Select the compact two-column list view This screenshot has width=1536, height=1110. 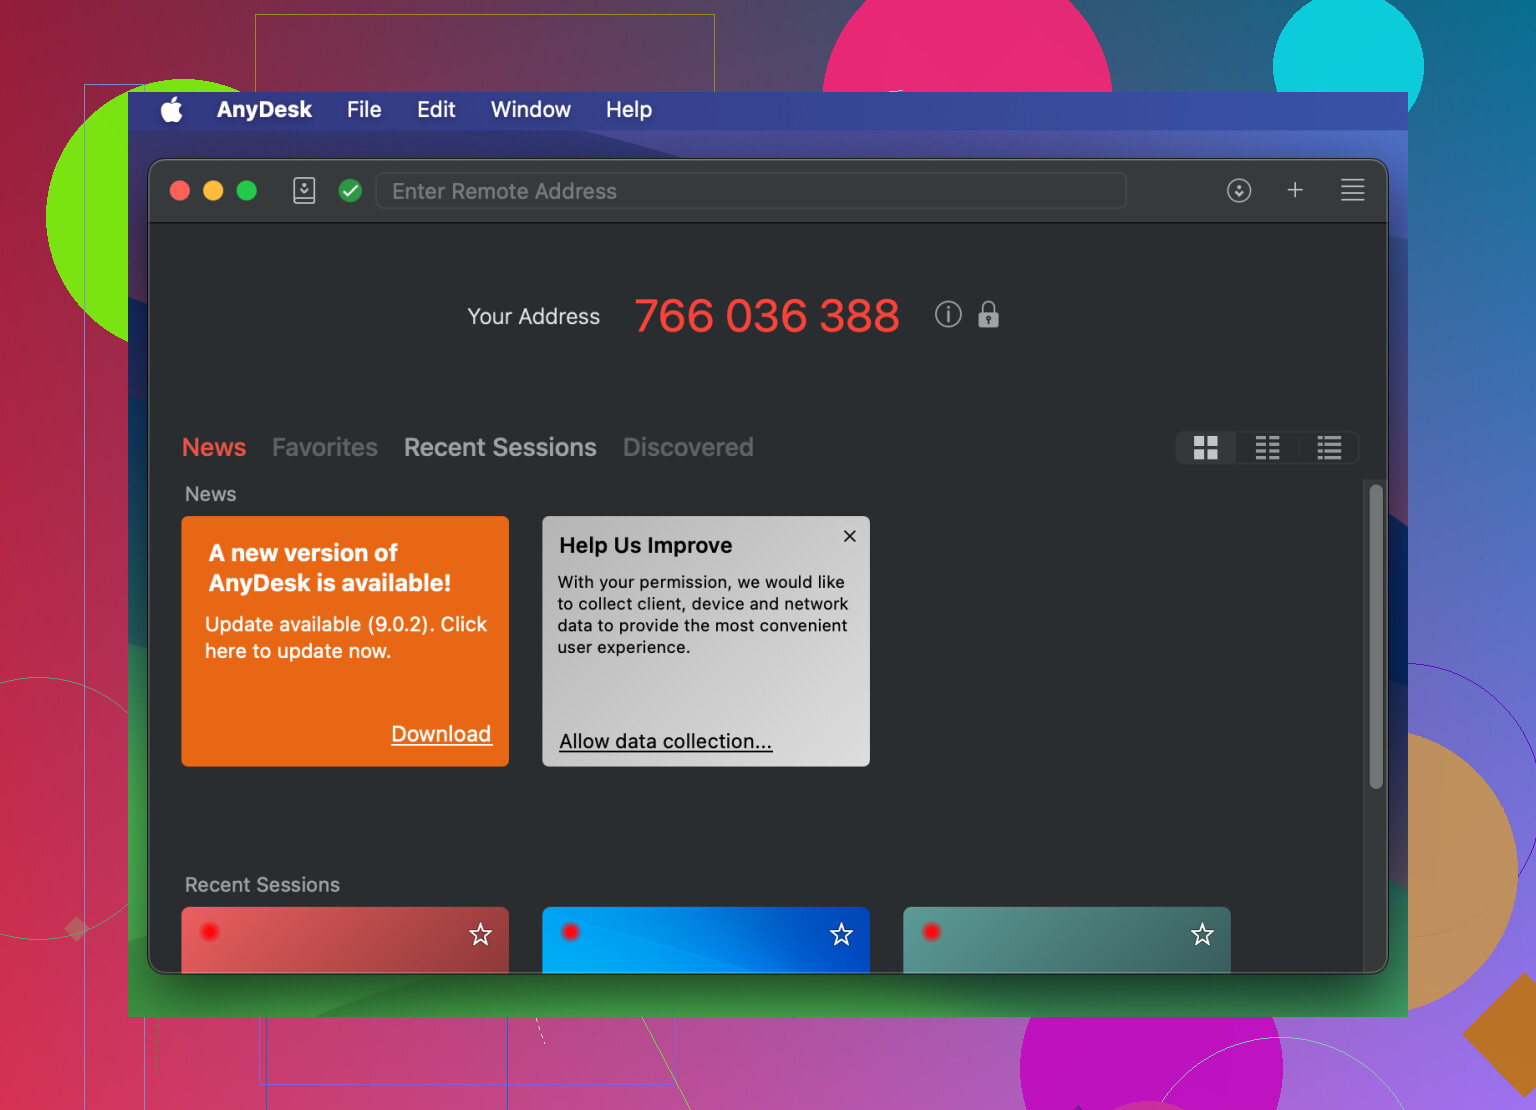pos(1267,448)
